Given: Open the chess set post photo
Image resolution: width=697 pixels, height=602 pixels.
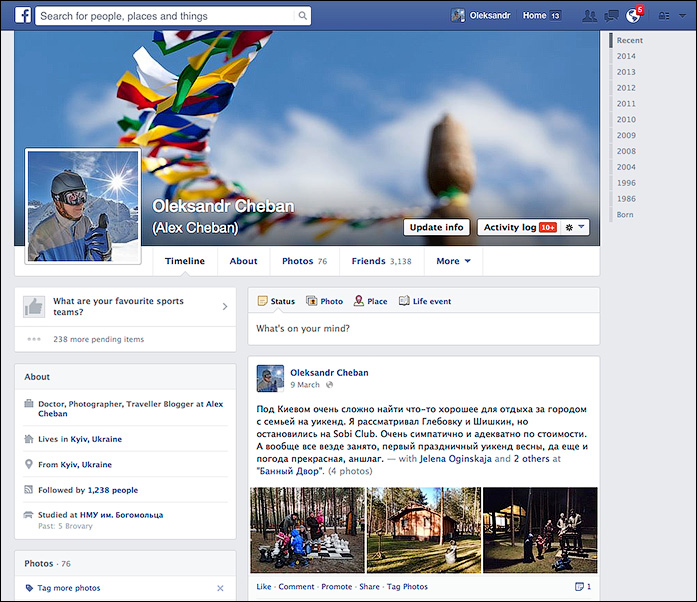Looking at the screenshot, I should pos(307,530).
